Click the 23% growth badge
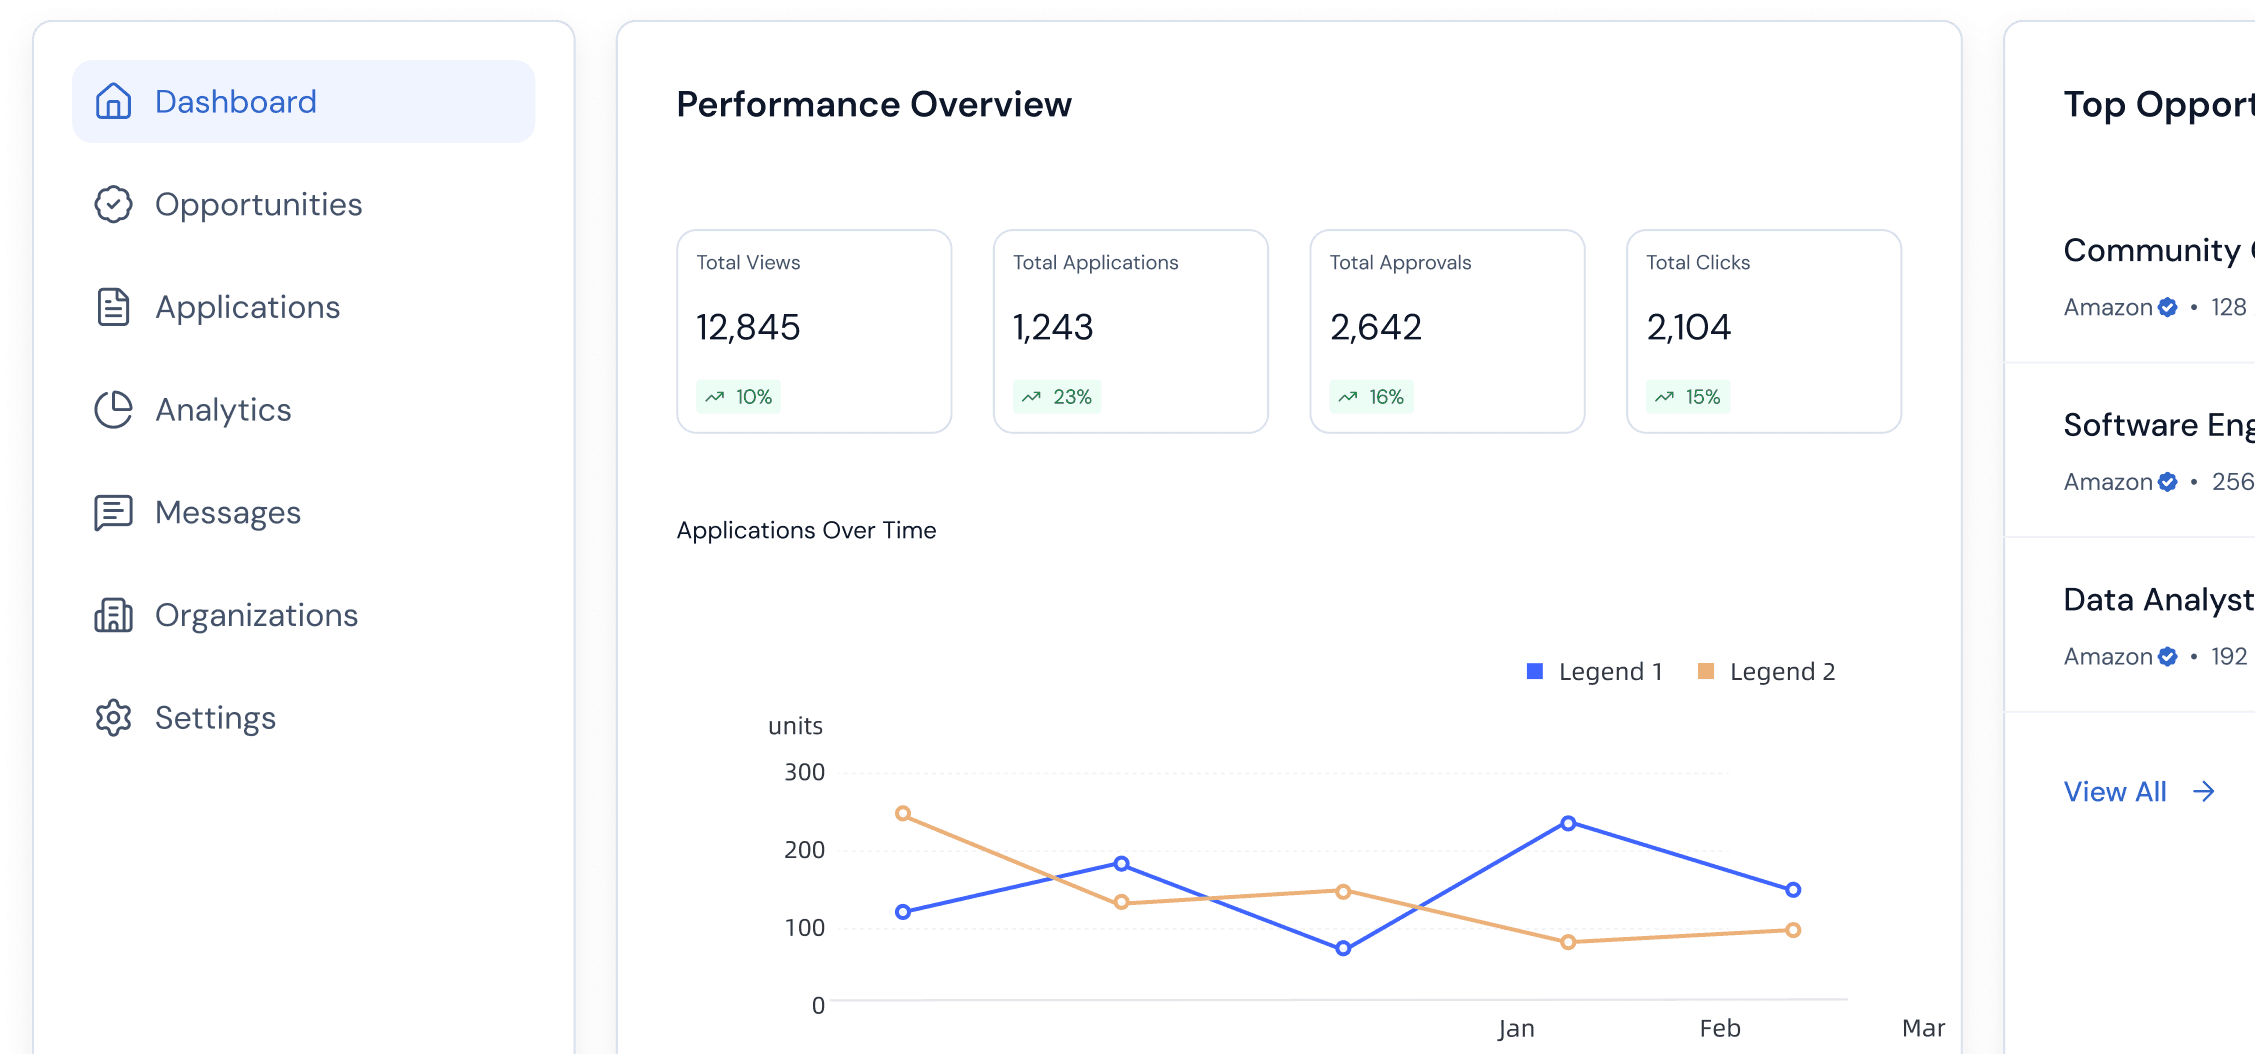This screenshot has width=2255, height=1054. point(1057,397)
